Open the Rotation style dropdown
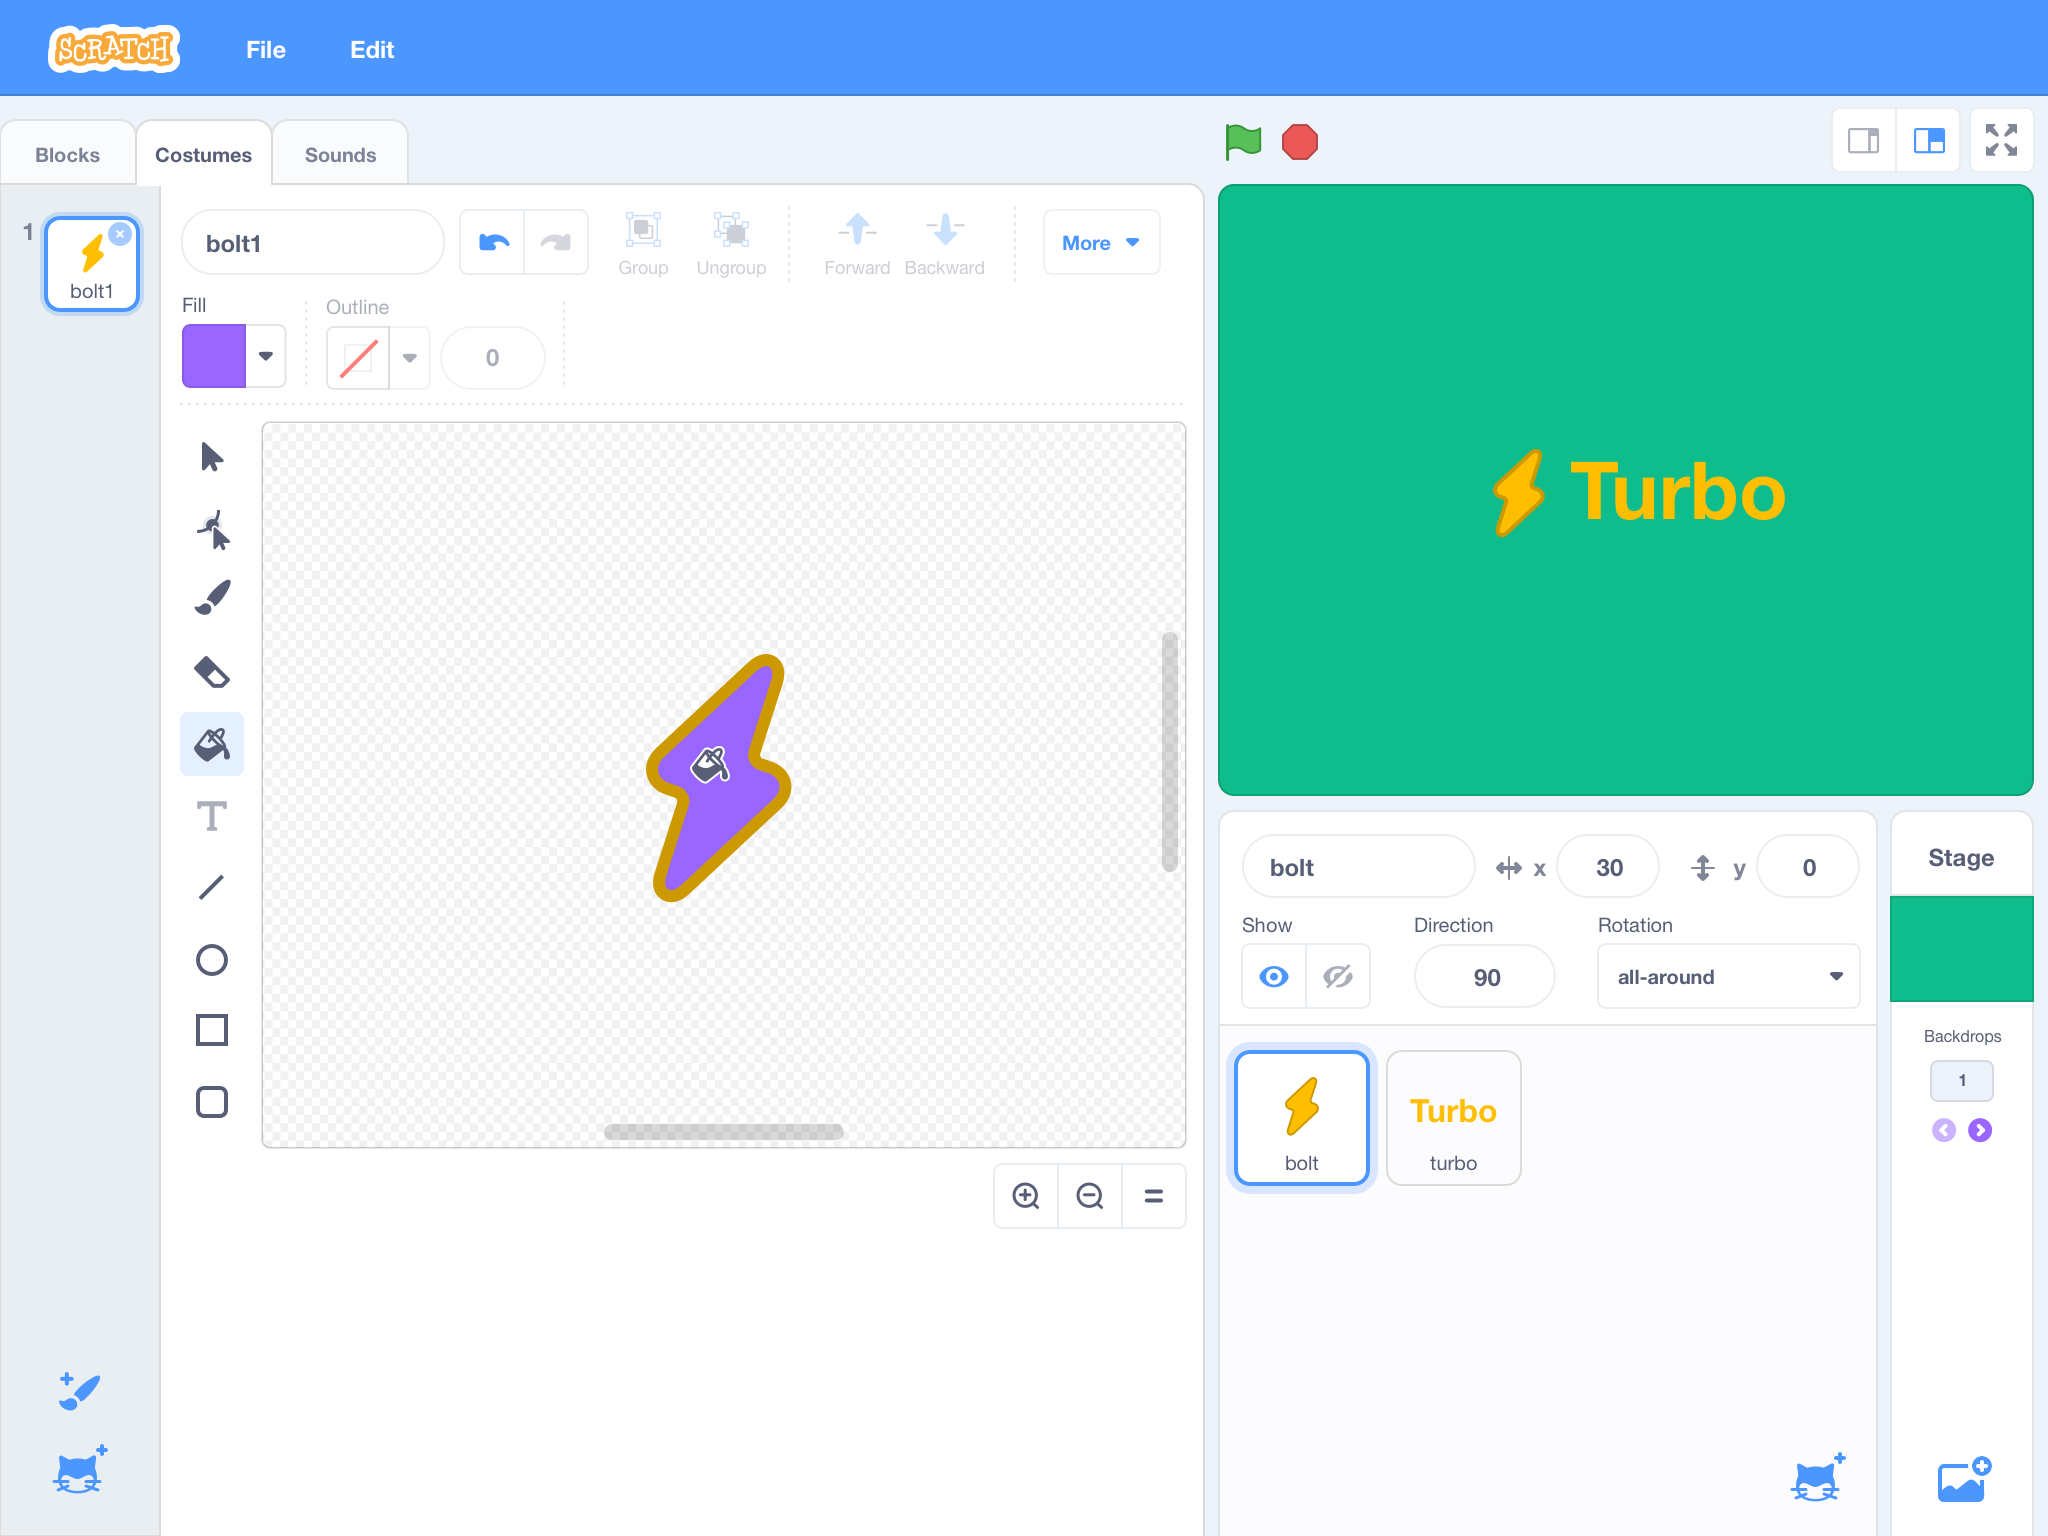Viewport: 2048px width, 1536px height. [x=1728, y=976]
